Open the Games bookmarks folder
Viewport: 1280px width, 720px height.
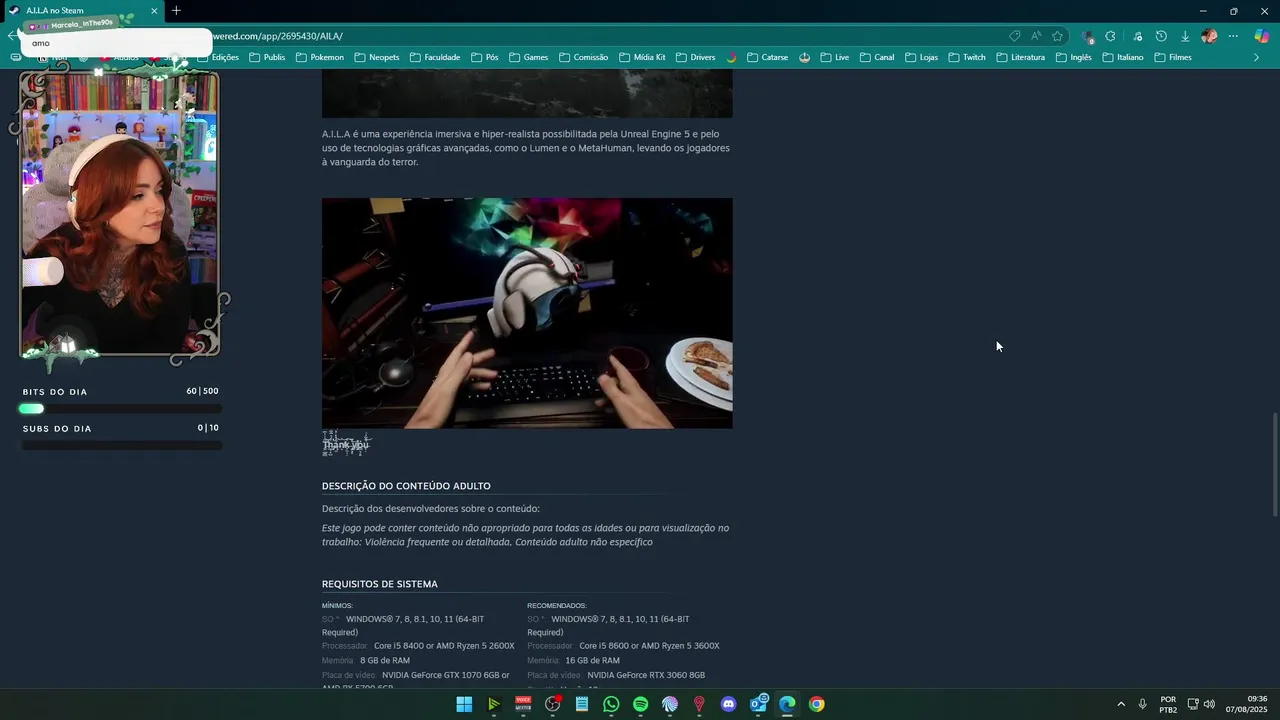pyautogui.click(x=528, y=57)
